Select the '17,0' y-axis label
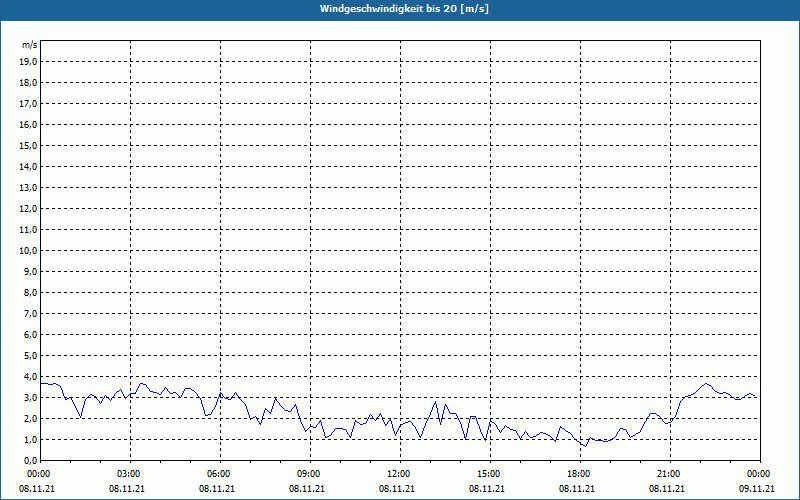 tap(28, 104)
